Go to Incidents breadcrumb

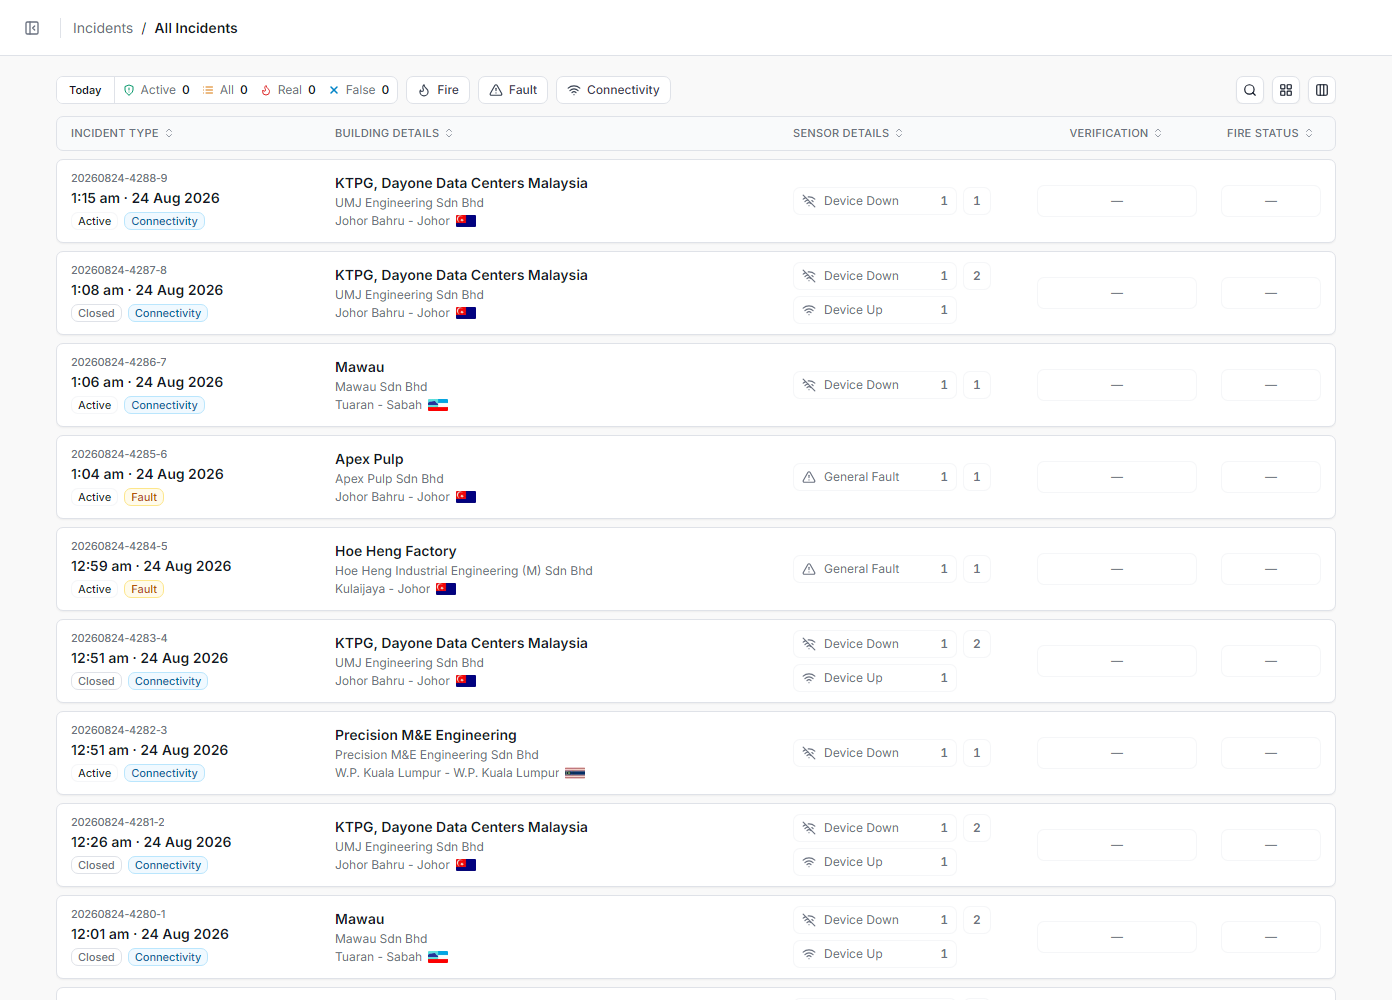click(x=103, y=28)
